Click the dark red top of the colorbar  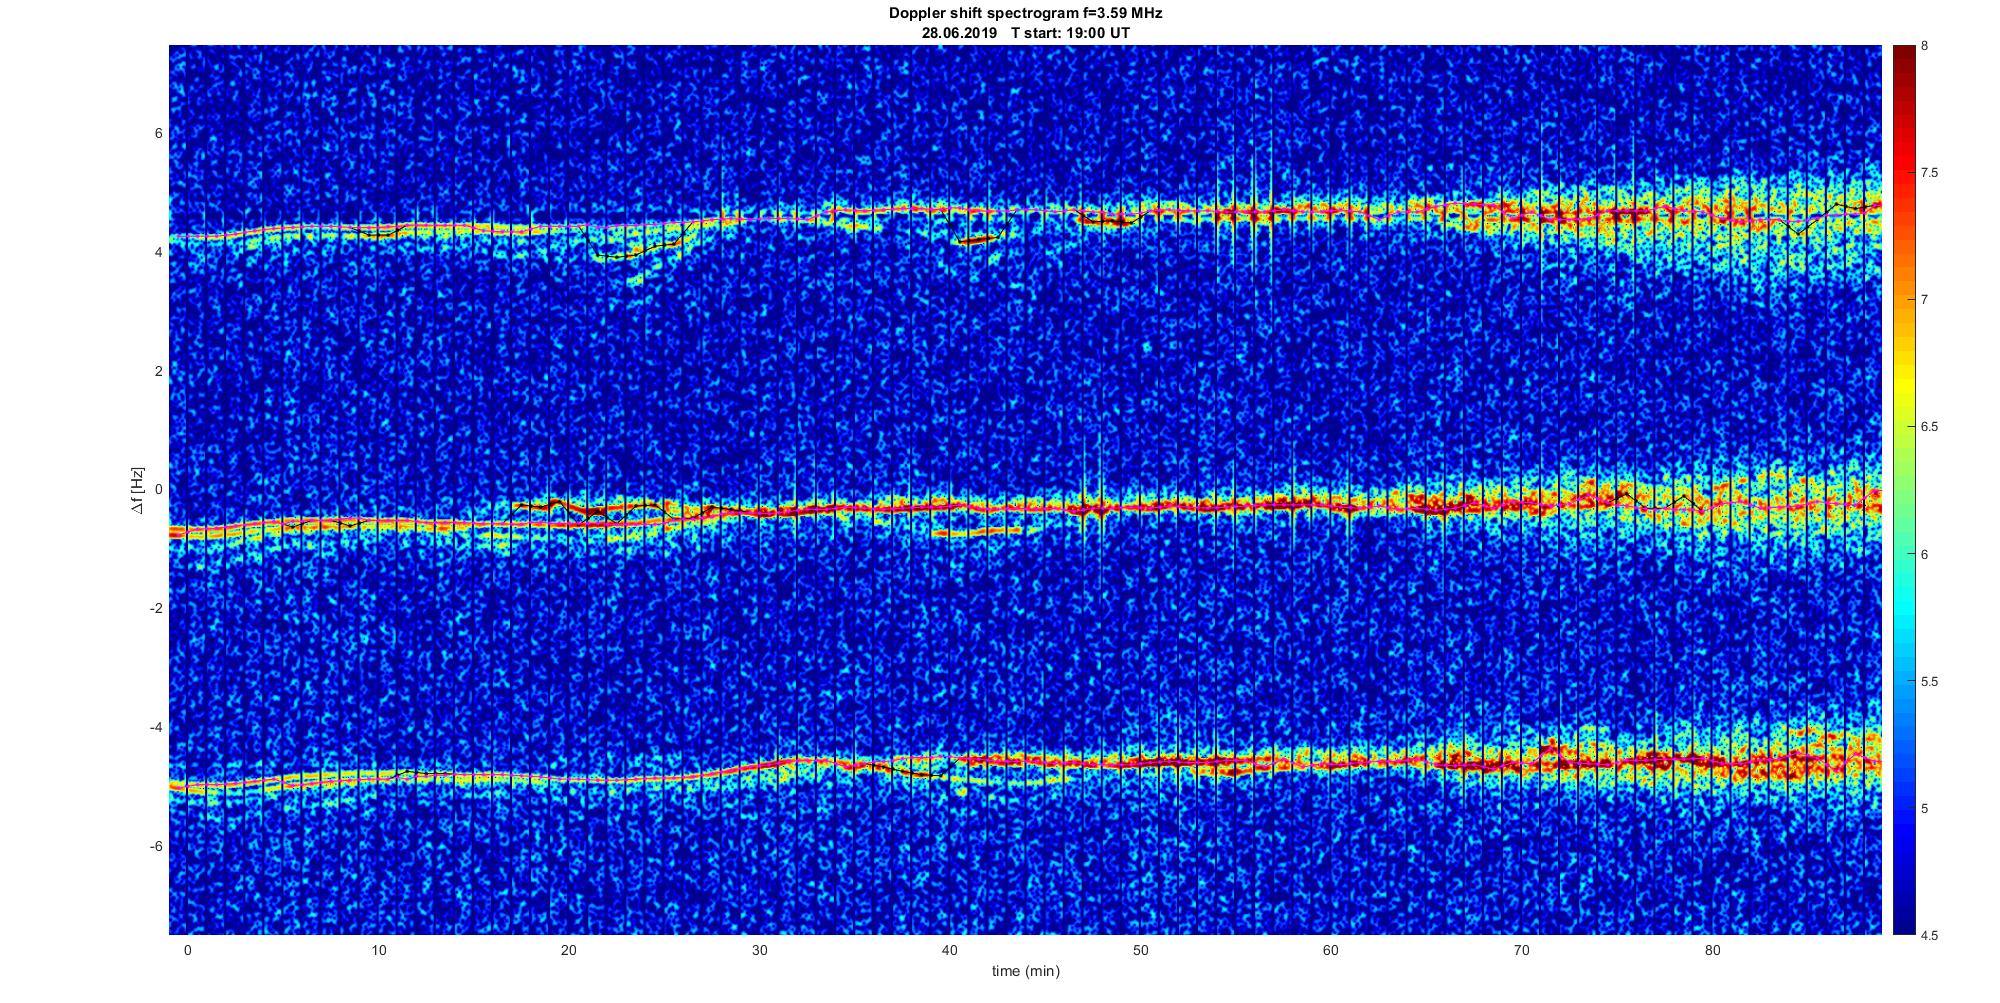(1903, 56)
